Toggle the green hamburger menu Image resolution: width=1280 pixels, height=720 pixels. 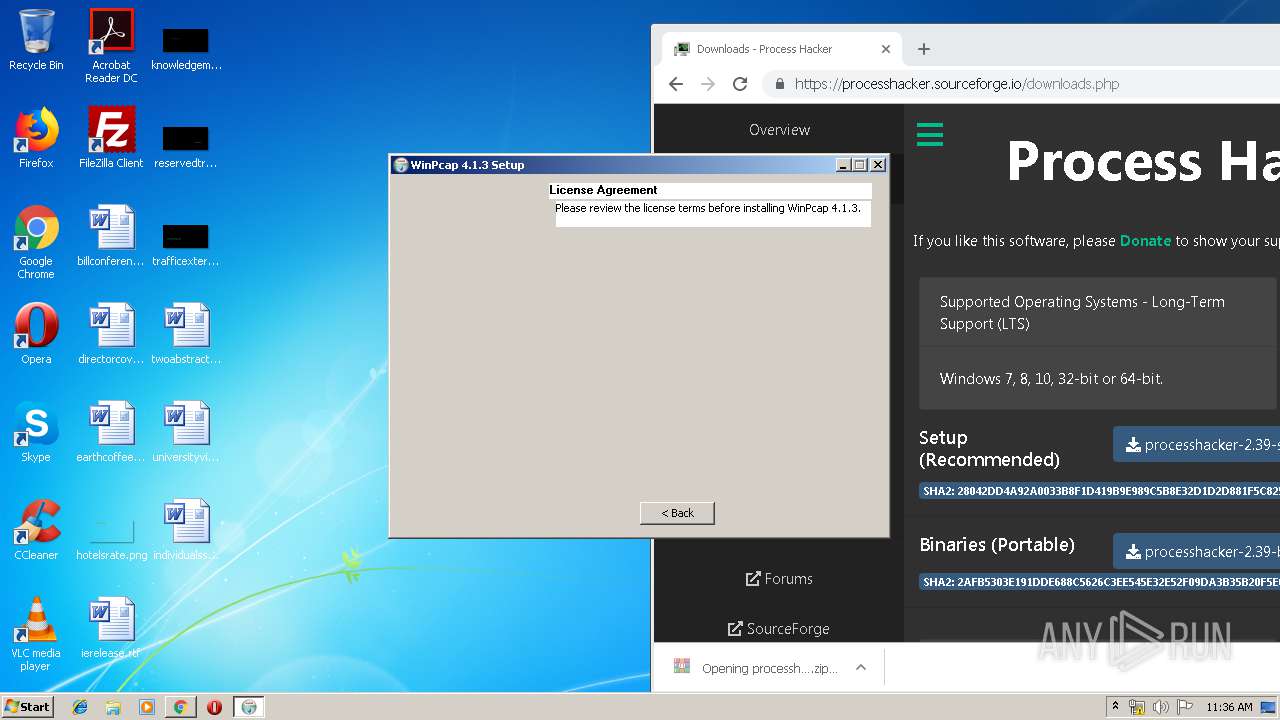pos(930,134)
